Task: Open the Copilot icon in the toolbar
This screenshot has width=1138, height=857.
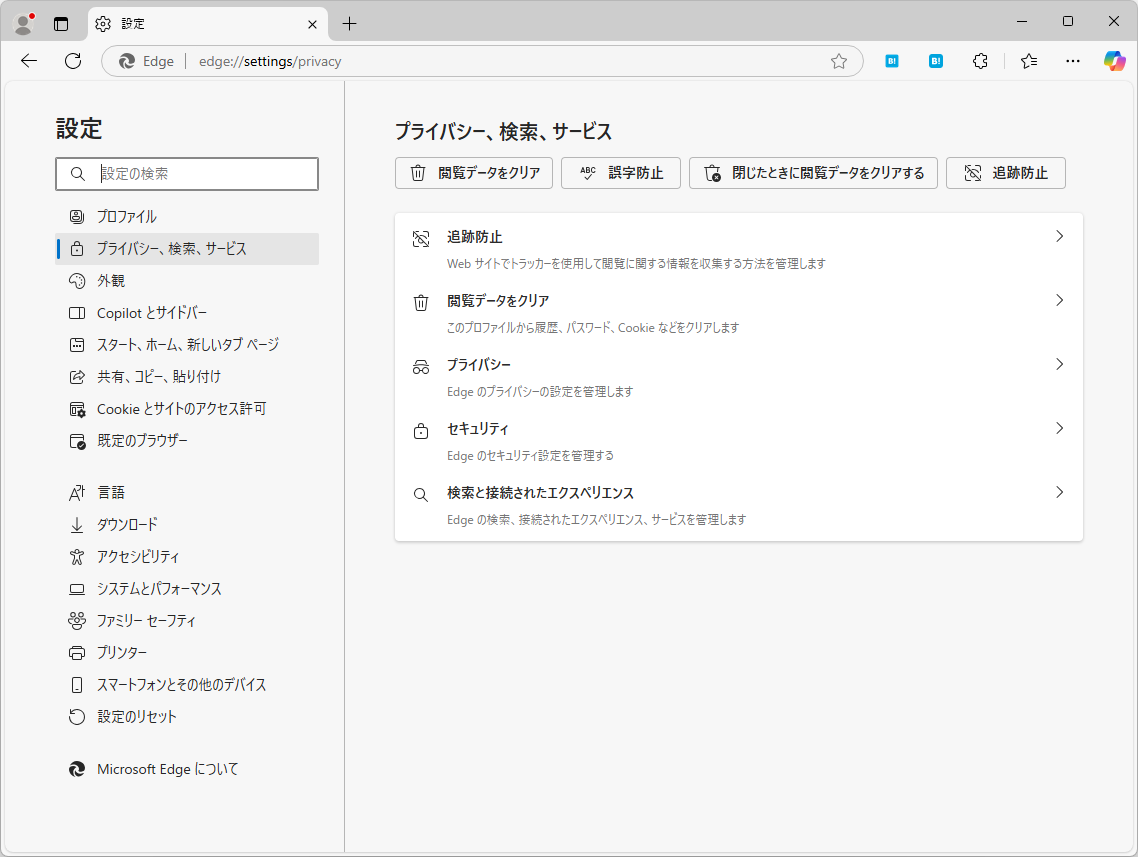Action: coord(1114,61)
